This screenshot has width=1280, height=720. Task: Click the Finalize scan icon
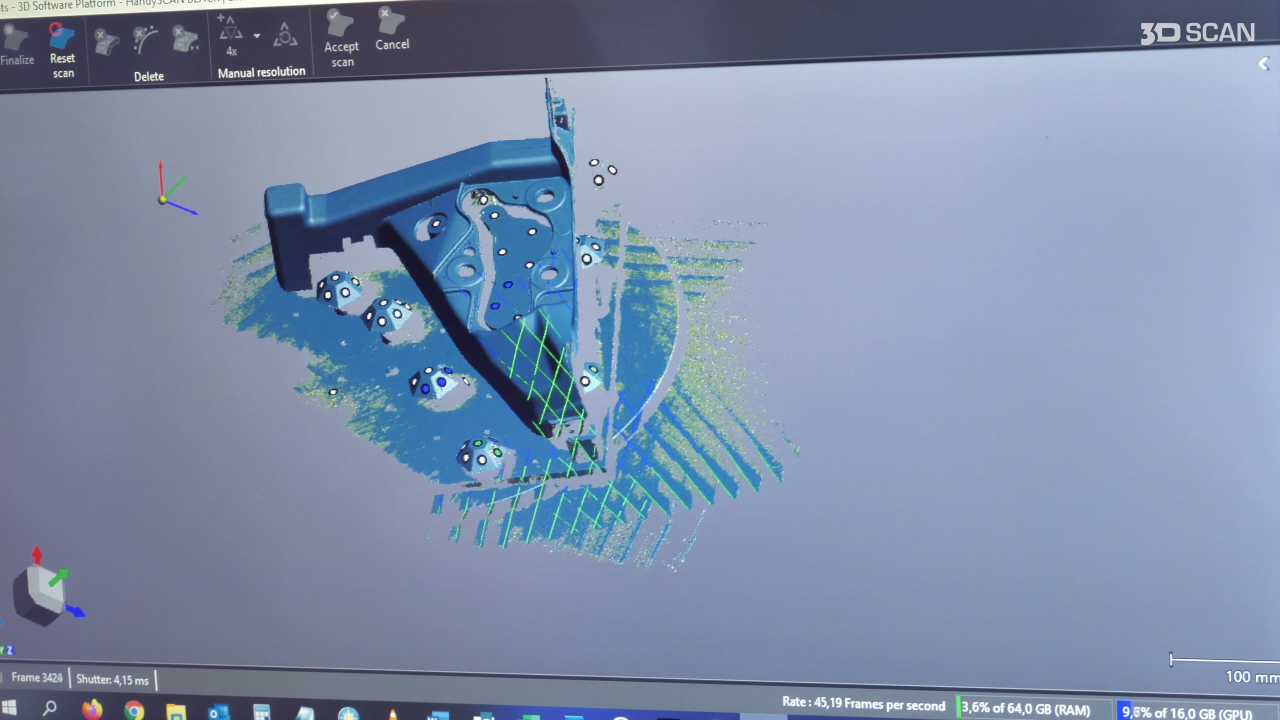(x=15, y=41)
